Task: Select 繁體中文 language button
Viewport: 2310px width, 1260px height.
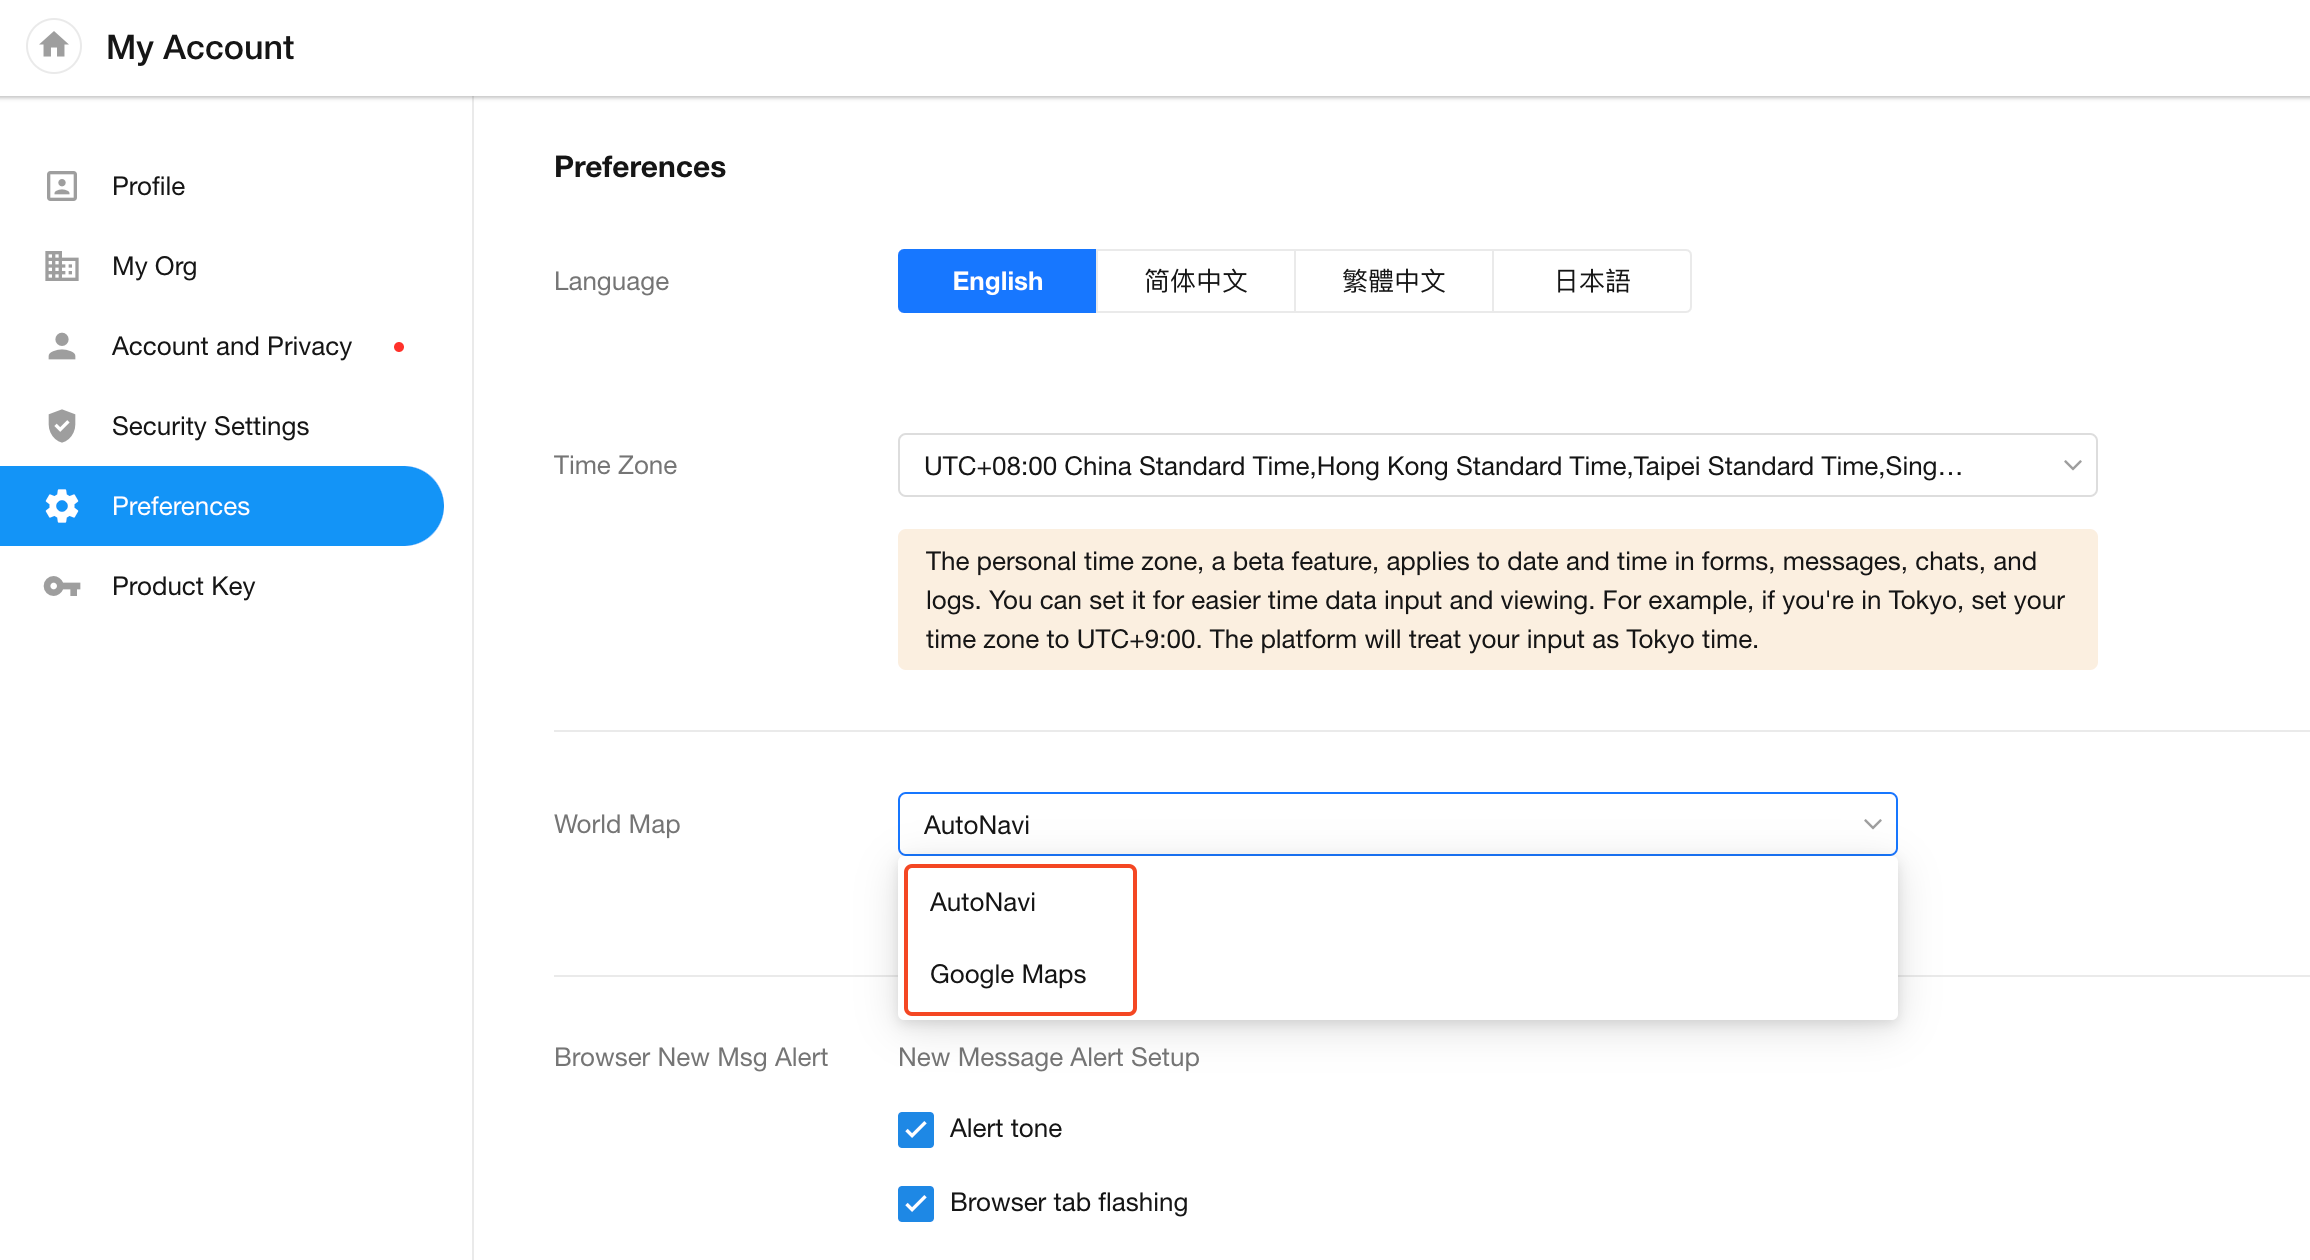Action: 1393,281
